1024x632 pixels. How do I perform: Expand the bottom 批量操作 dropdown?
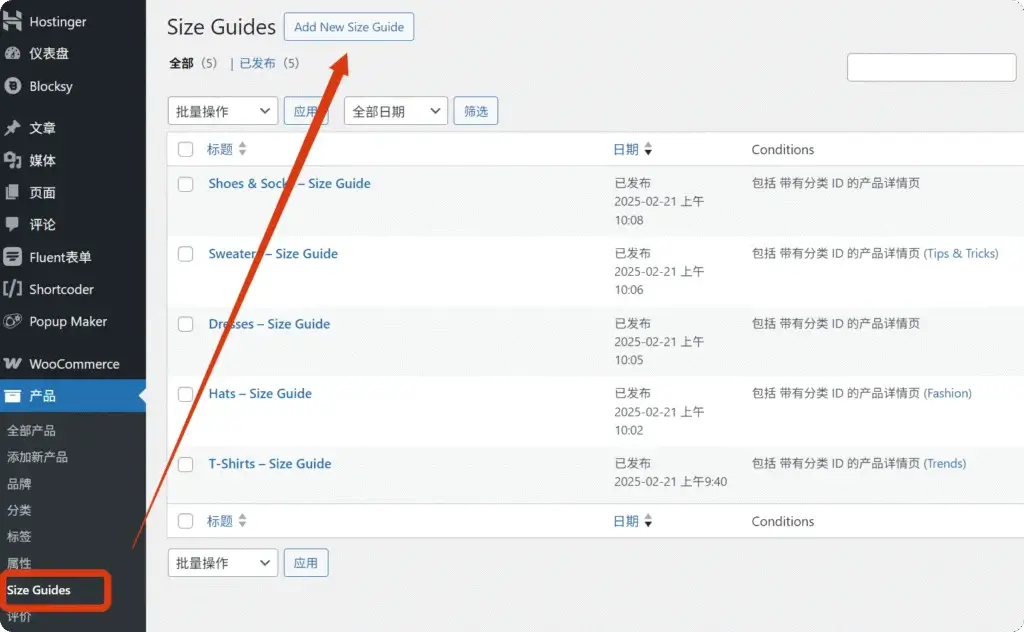222,563
